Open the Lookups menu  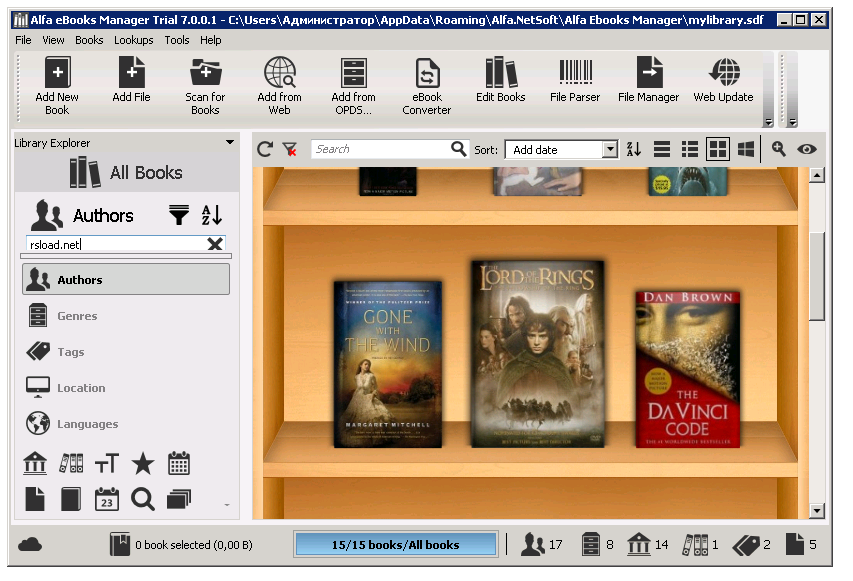133,40
